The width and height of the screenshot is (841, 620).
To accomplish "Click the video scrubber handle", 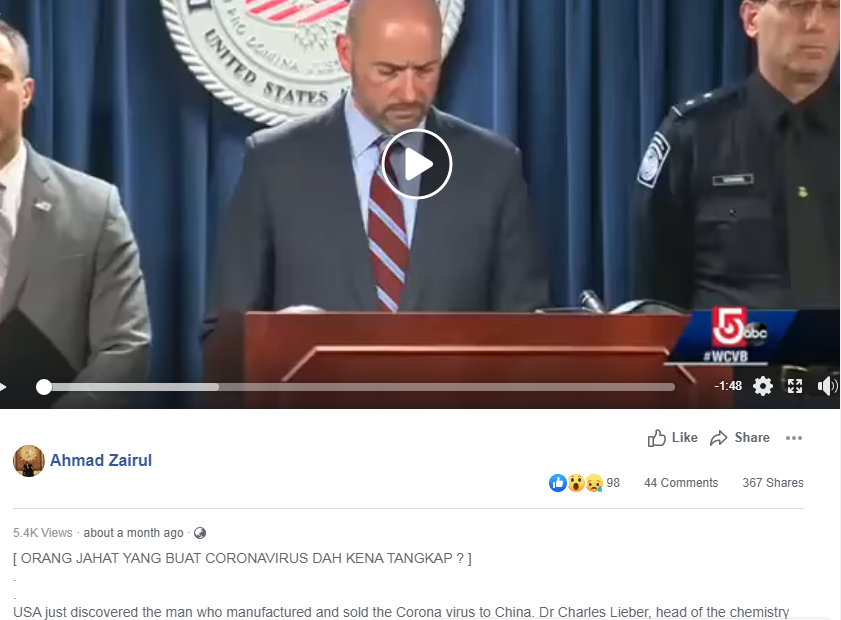I will click(44, 387).
